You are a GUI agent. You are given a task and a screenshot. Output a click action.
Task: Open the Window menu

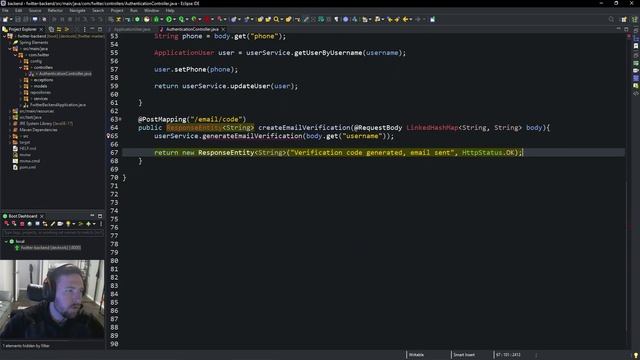[151, 11]
